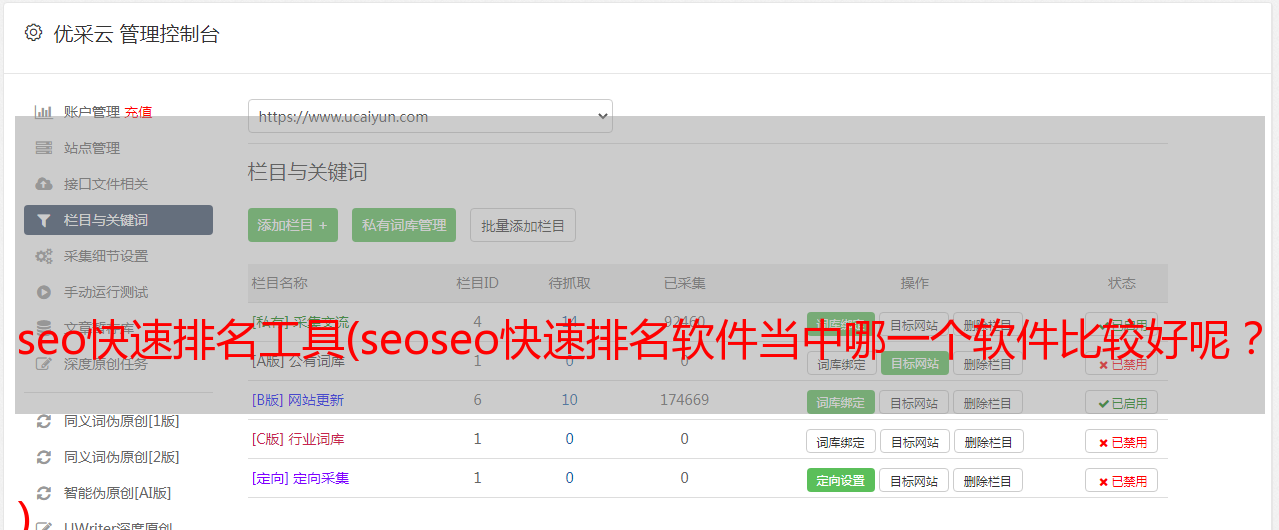Click the 操作 column header
This screenshot has width=1279, height=530.
pyautogui.click(x=915, y=283)
